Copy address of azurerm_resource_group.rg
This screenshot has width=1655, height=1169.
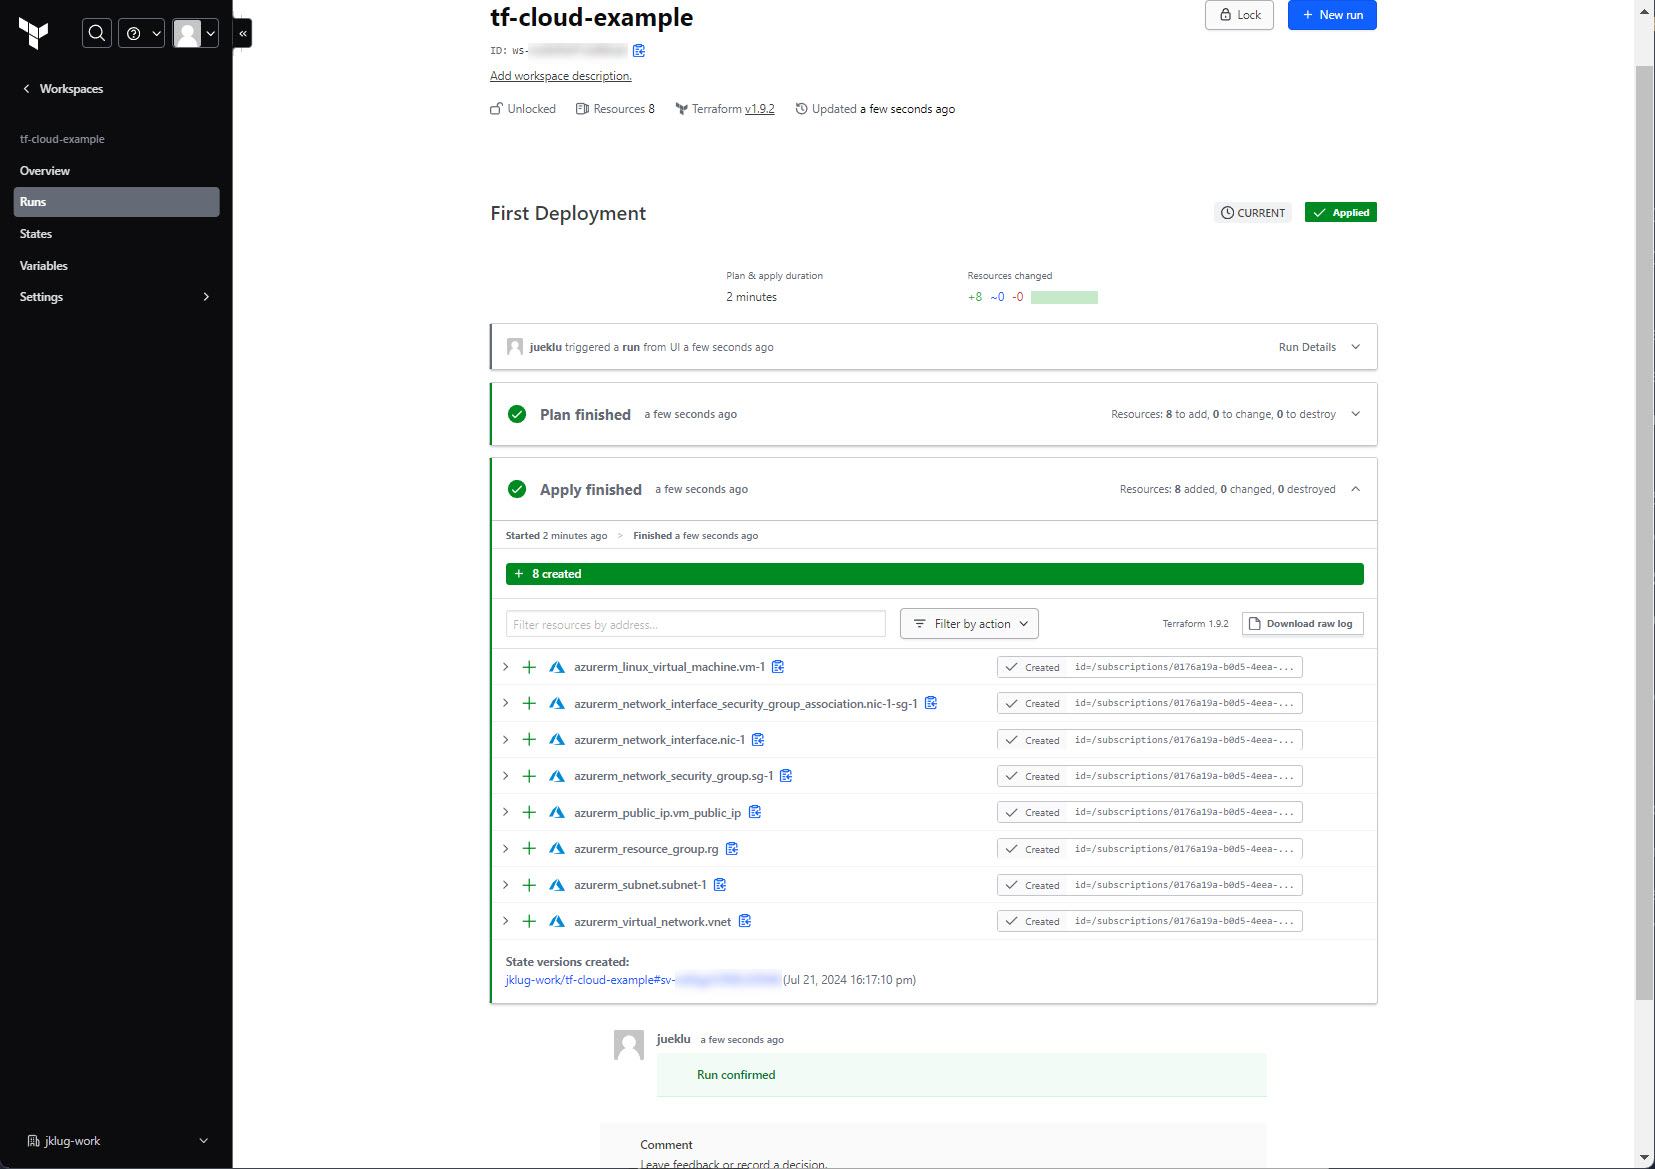732,849
